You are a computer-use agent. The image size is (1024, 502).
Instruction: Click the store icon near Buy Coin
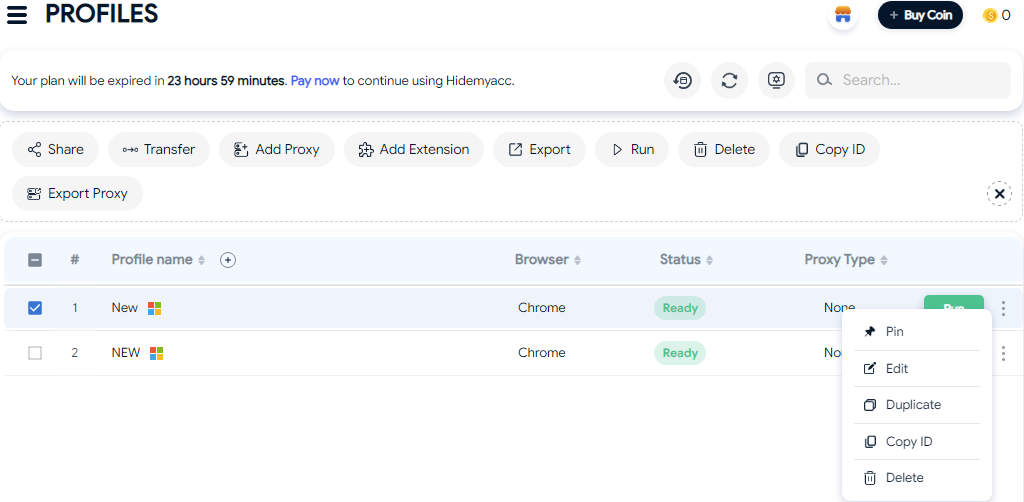click(842, 15)
